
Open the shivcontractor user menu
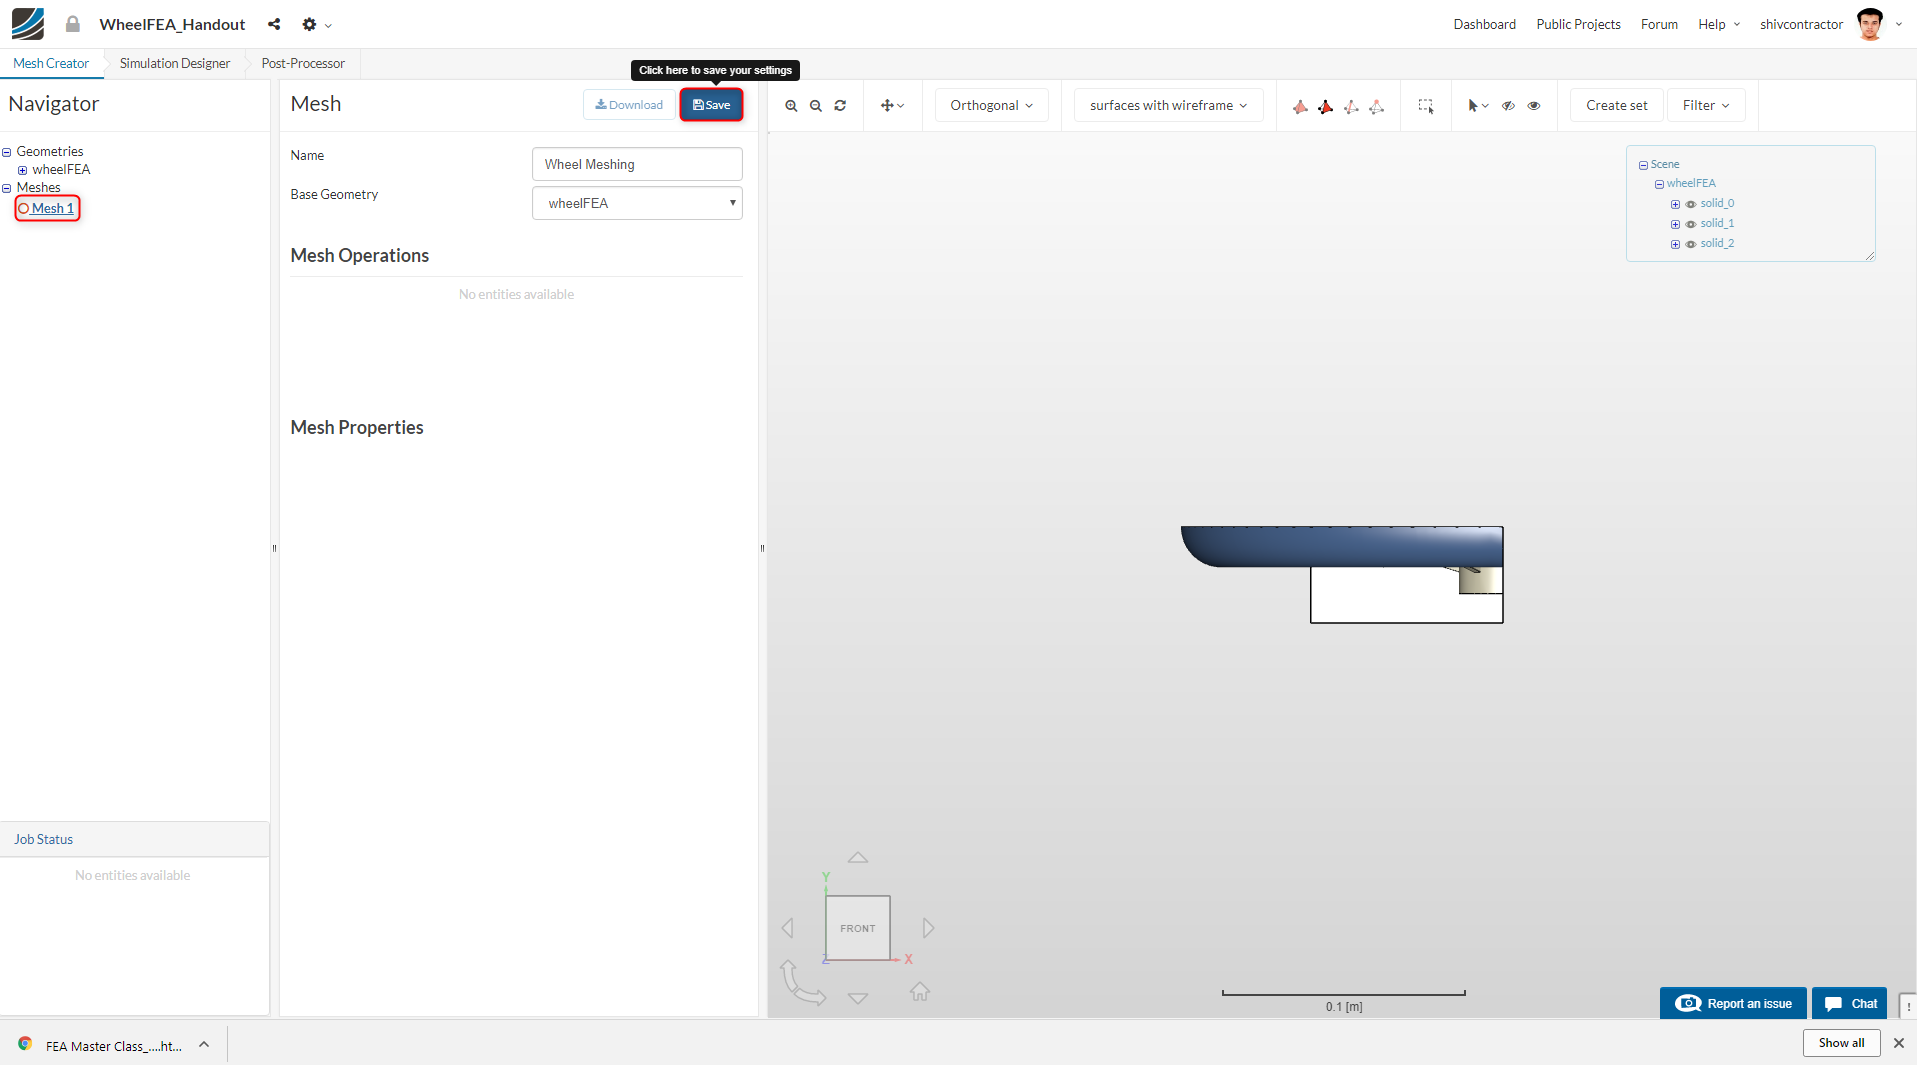(x=1801, y=24)
